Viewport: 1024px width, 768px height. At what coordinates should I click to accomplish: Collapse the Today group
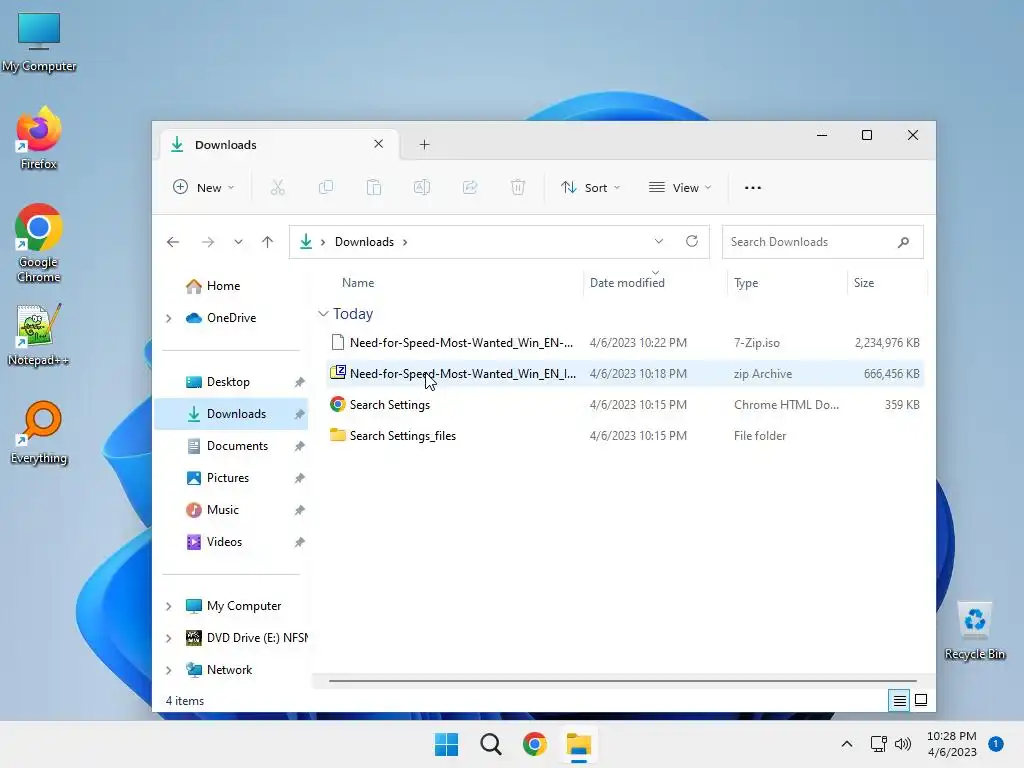tap(323, 314)
